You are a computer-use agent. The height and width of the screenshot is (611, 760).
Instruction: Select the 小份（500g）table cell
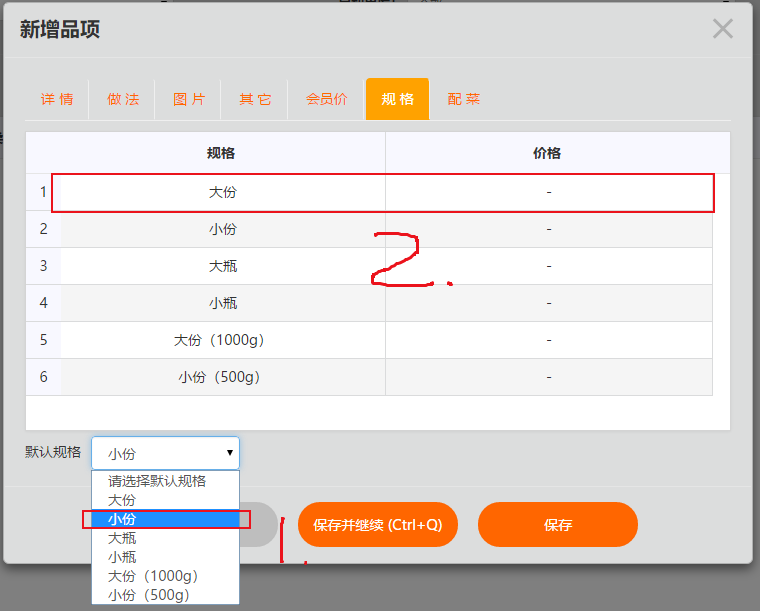click(x=223, y=377)
